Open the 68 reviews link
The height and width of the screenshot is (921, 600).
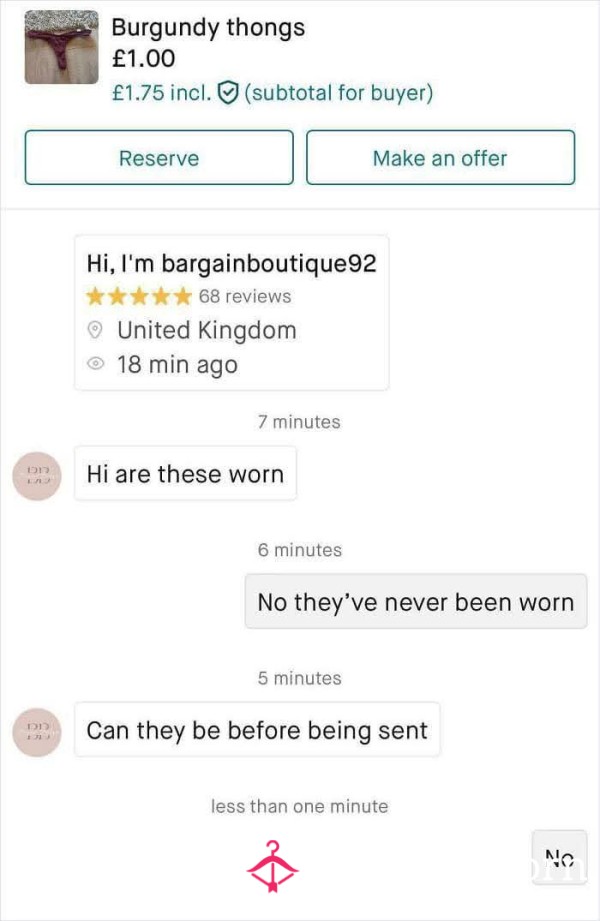tap(244, 296)
